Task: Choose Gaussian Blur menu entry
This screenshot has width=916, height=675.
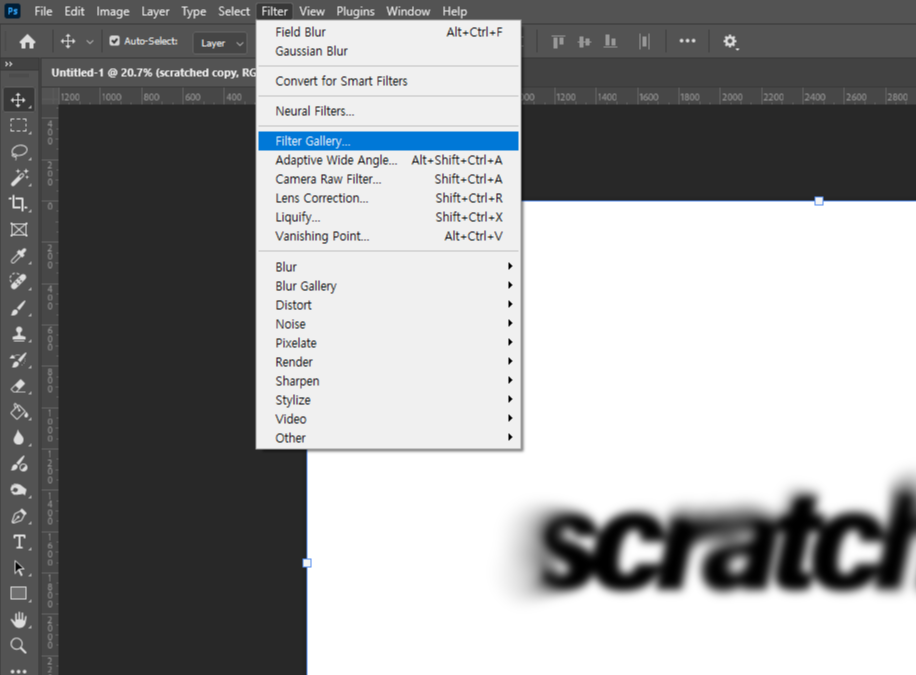Action: (388, 51)
